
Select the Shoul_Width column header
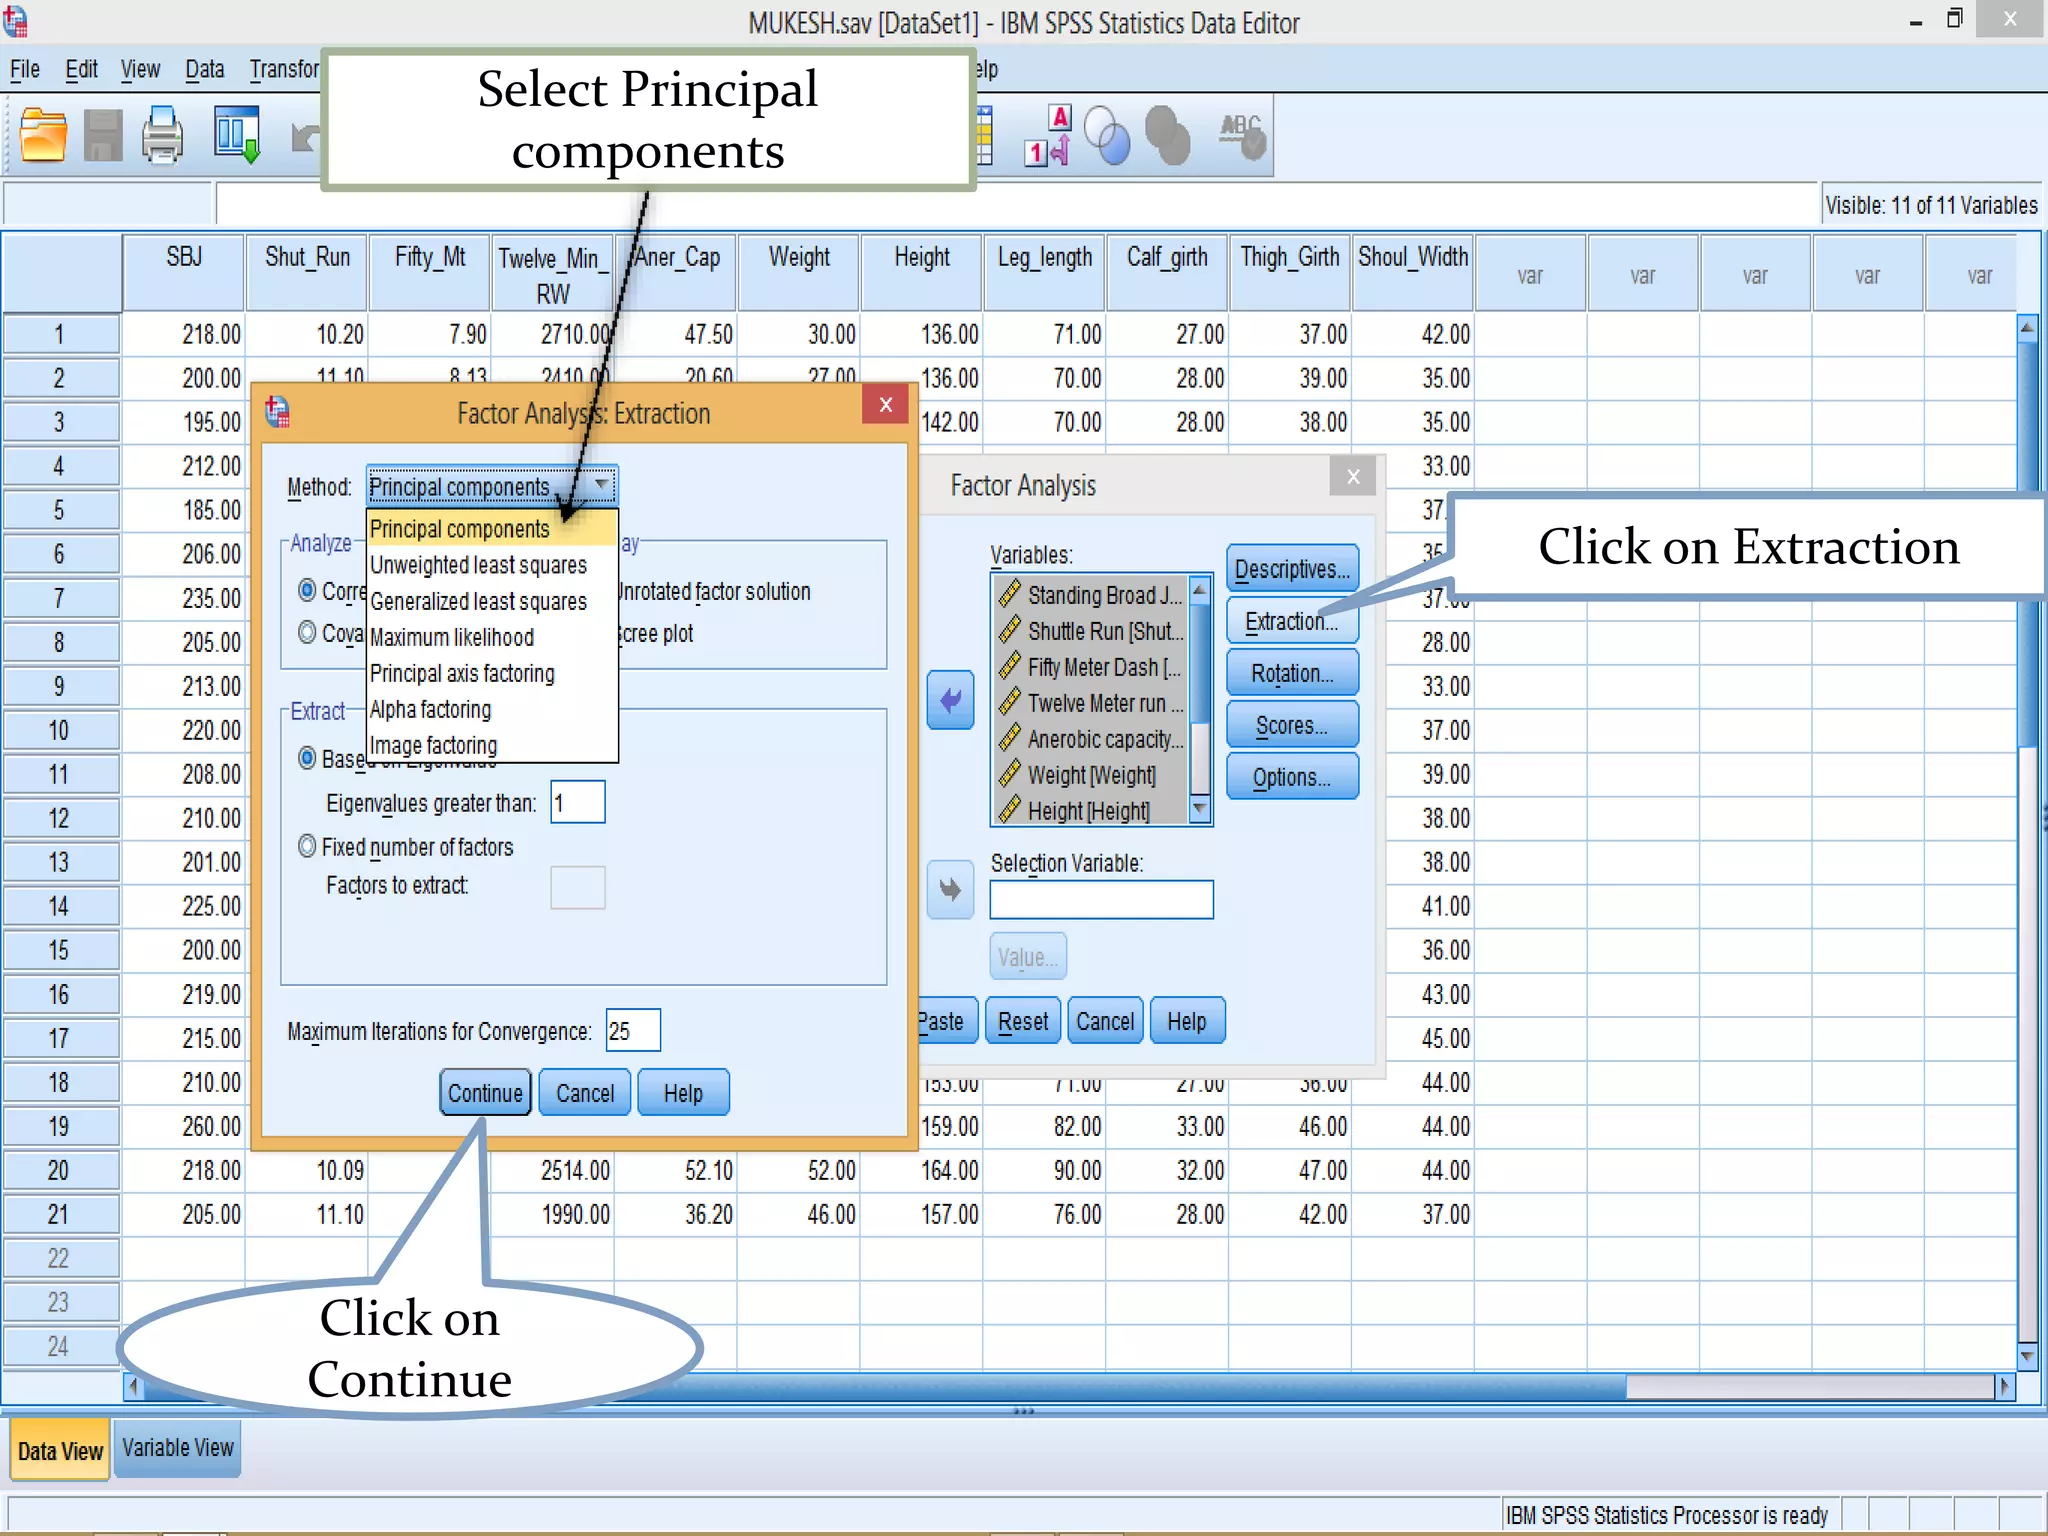point(1413,272)
